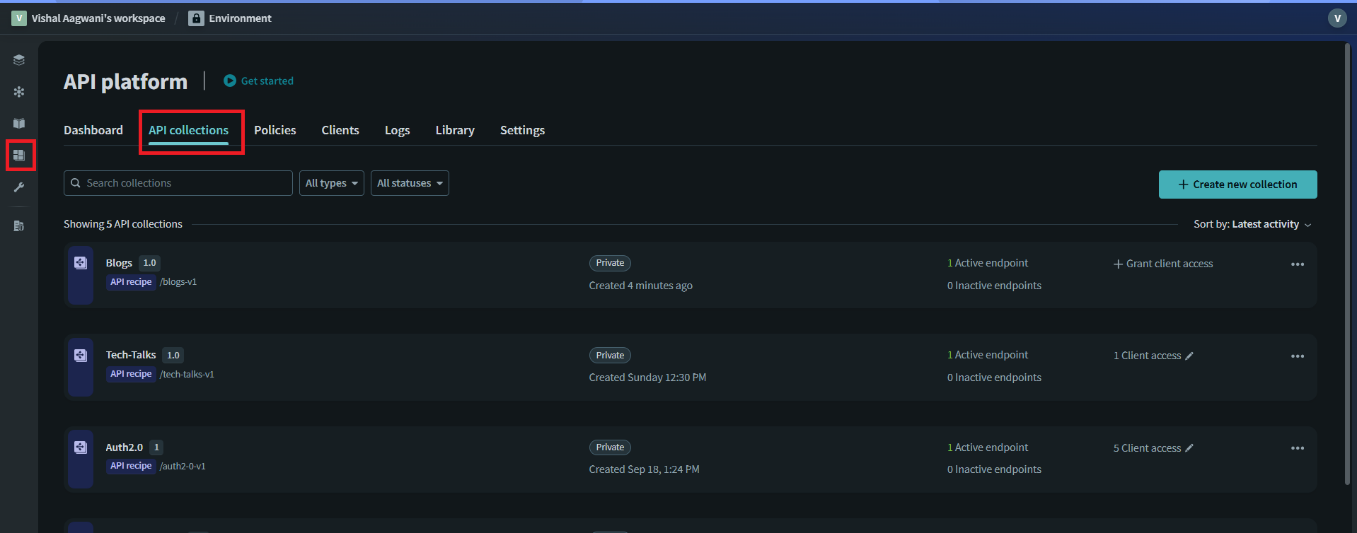Open the Blogs collection name
This screenshot has width=1357, height=533.
click(x=119, y=263)
